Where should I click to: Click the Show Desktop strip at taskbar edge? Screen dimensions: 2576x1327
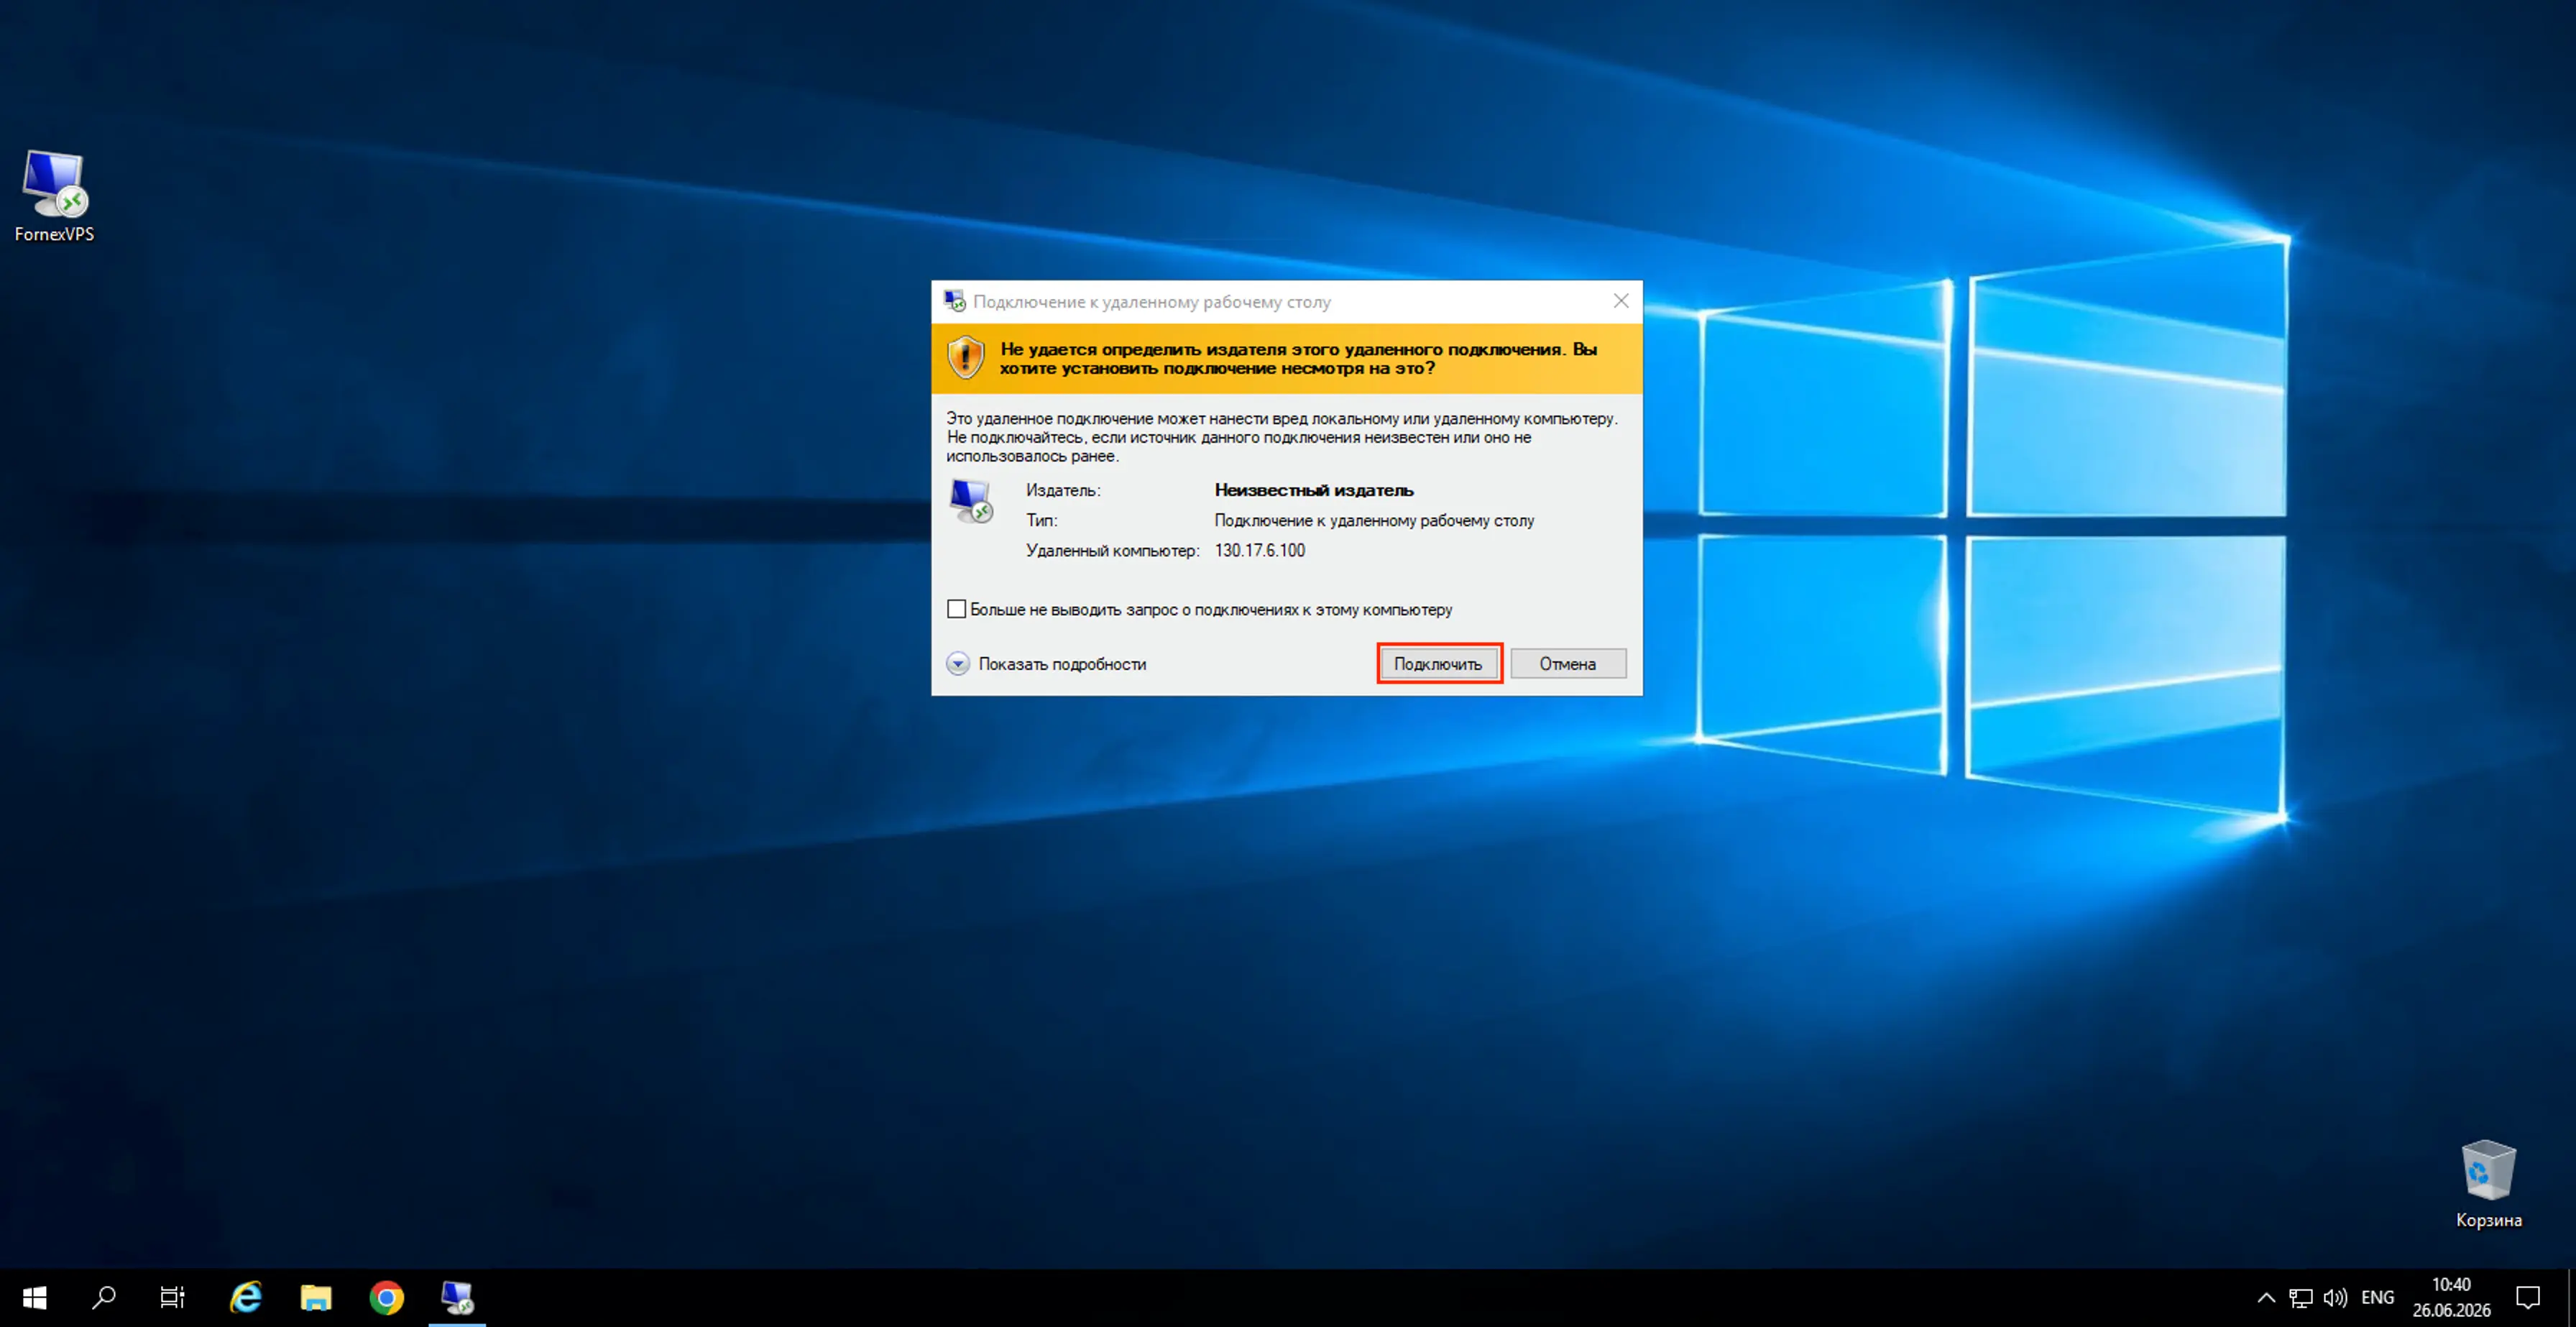2572,1298
